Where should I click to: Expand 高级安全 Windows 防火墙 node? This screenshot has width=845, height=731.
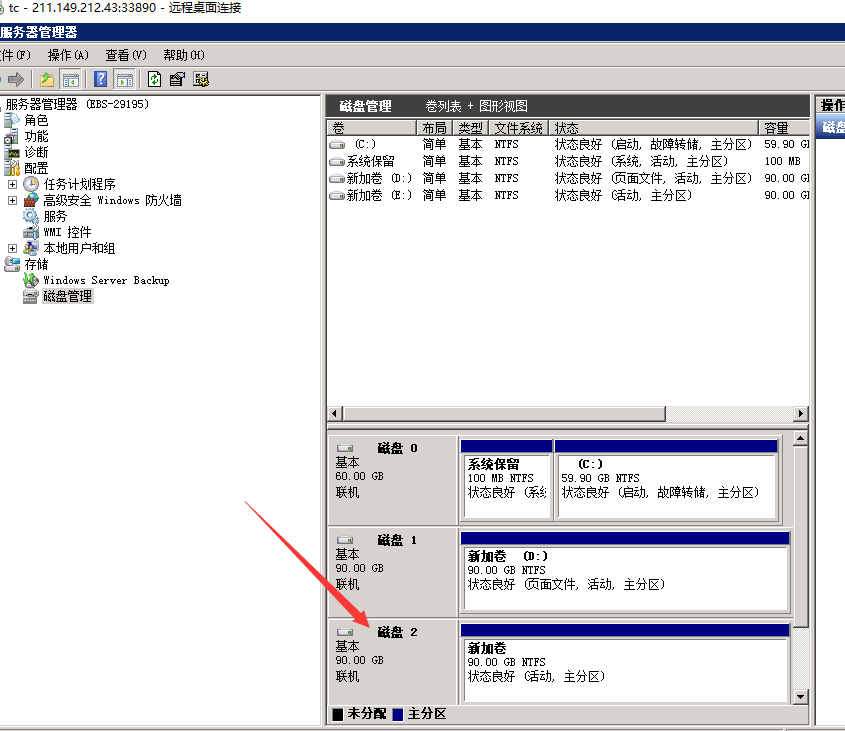click(x=12, y=200)
